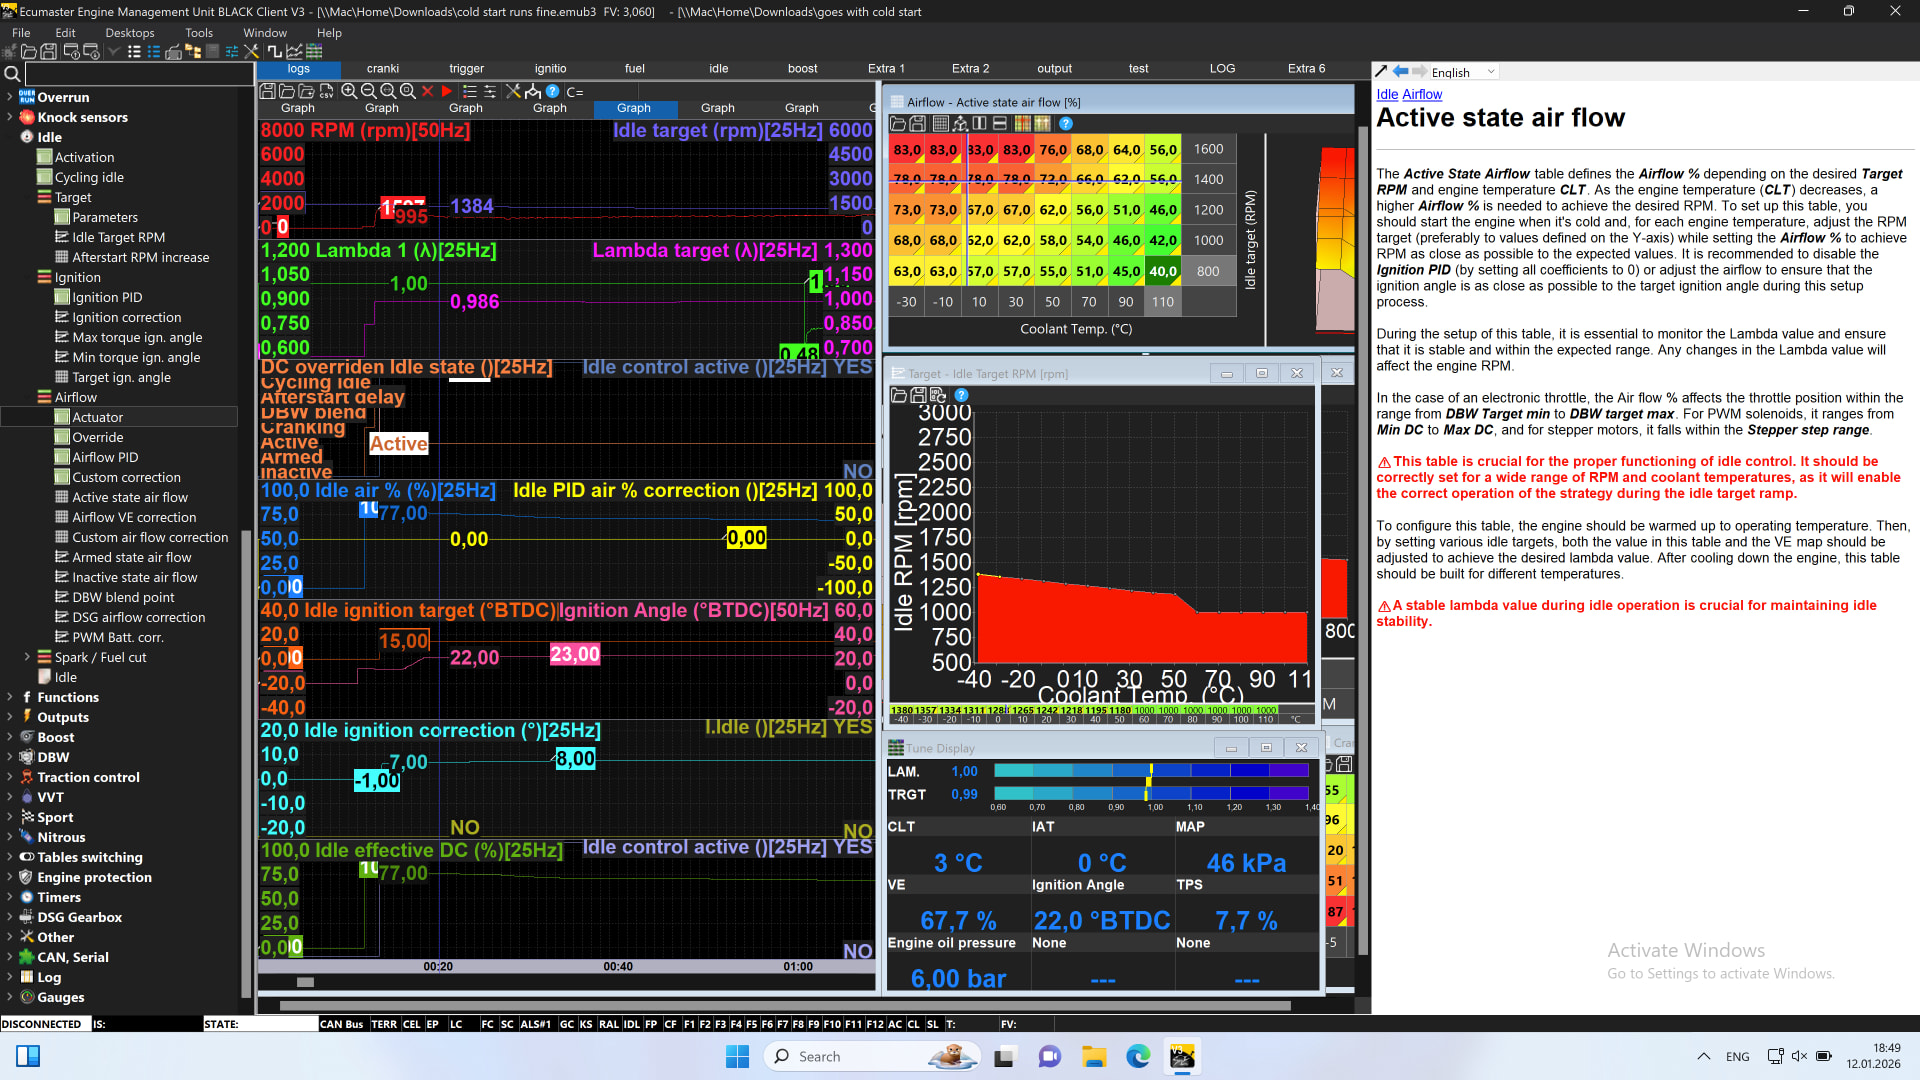This screenshot has width=1920, height=1080.
Task: Open the Desktops menu
Action: pos(130,32)
